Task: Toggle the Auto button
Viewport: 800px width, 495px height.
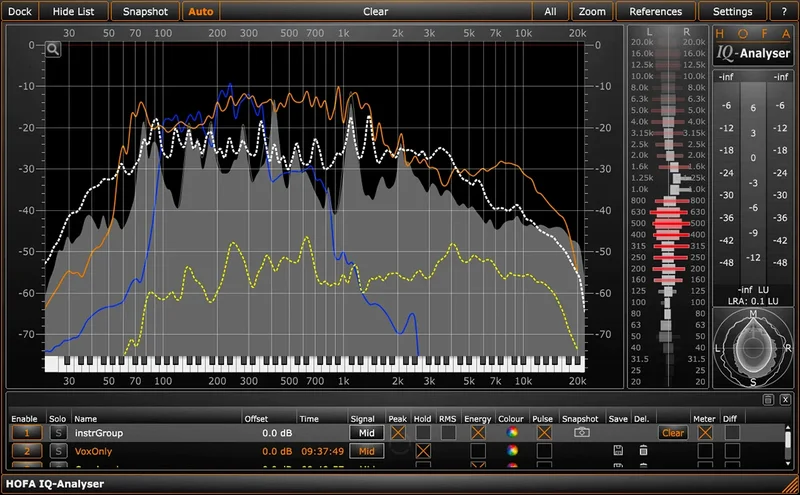Action: pos(201,11)
